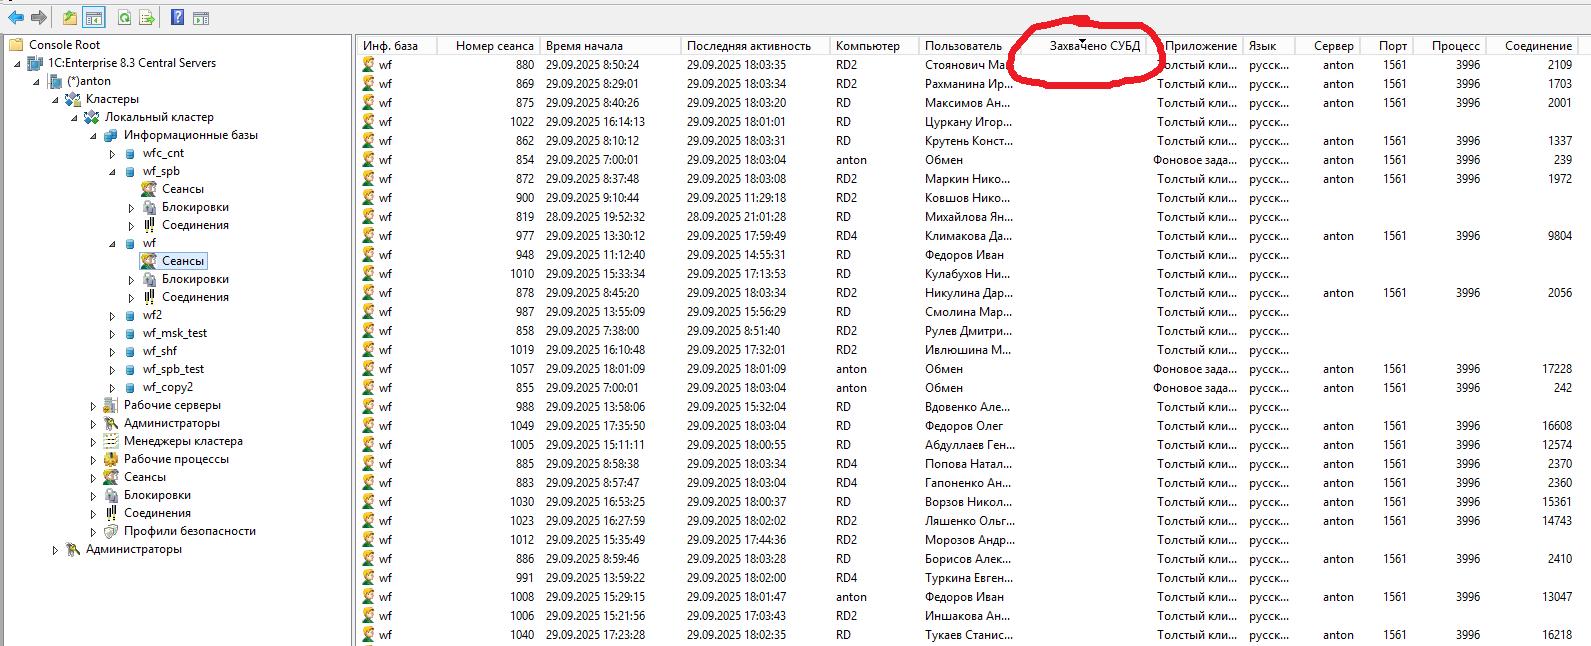Click the blue Back arrow in toolbar
This screenshot has height=646, width=1591.
[x=16, y=17]
